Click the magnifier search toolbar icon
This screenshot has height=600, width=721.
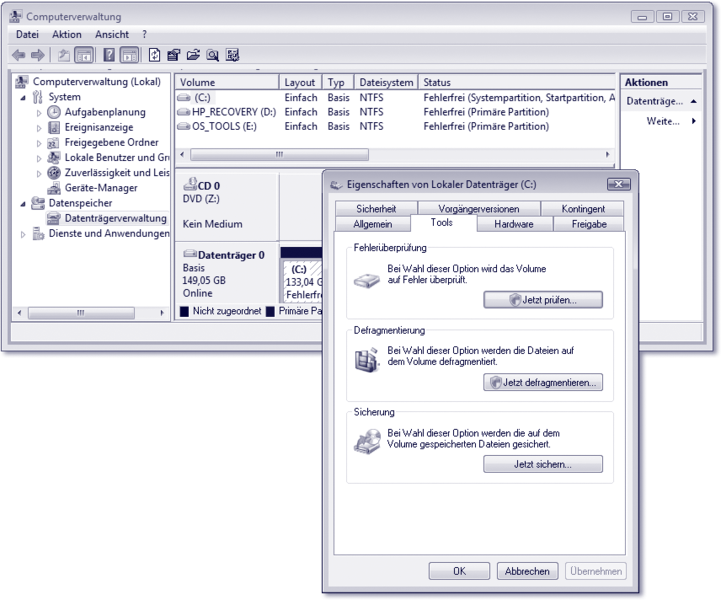(212, 56)
